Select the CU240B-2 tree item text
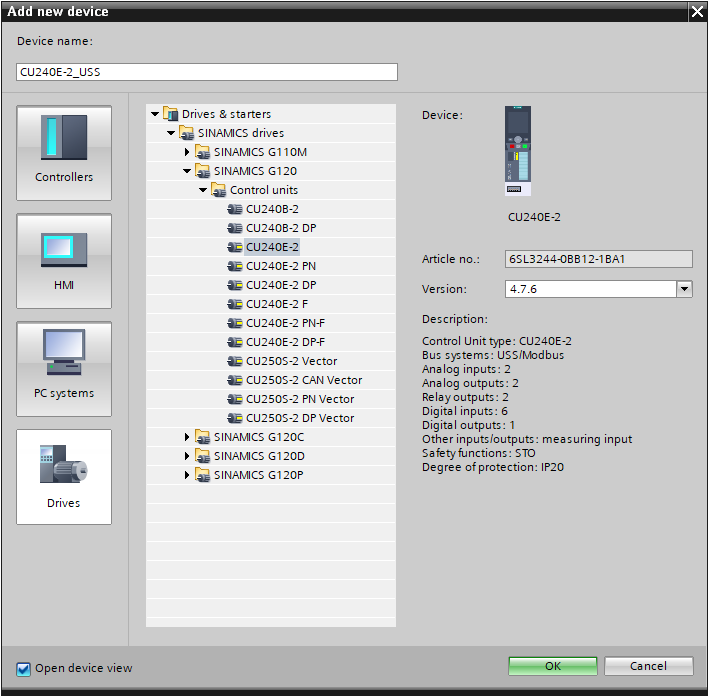 click(272, 209)
